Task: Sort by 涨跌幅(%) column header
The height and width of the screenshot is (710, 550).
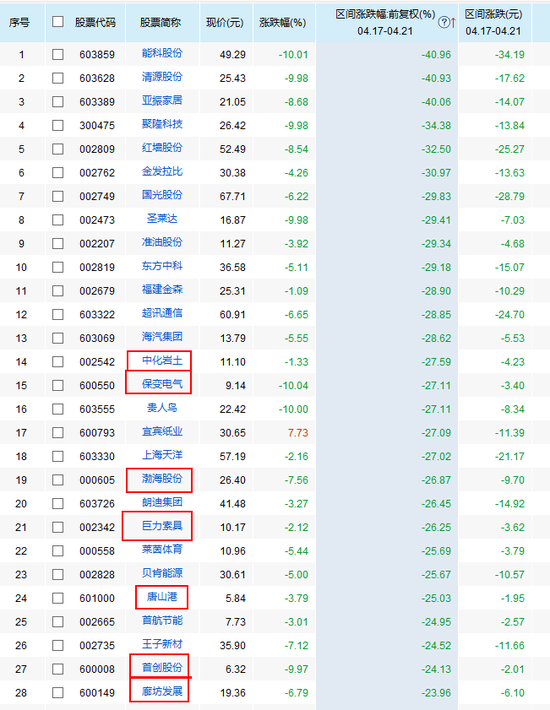Action: coord(282,23)
